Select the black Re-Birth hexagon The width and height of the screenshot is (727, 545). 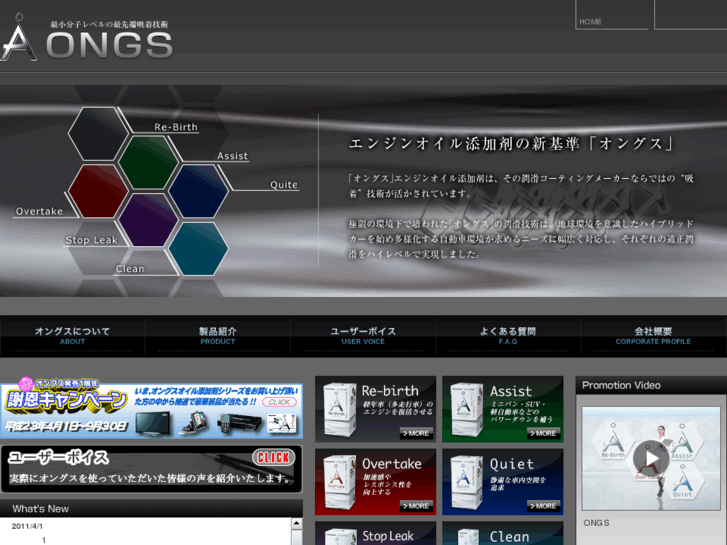pos(98,134)
